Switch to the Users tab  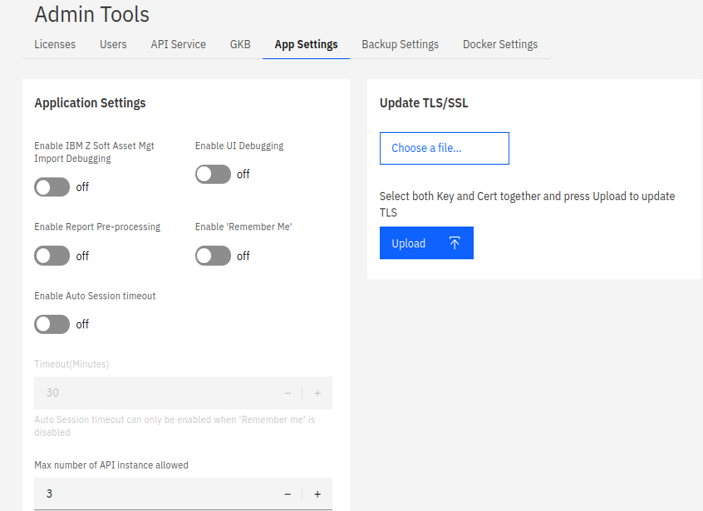click(113, 45)
